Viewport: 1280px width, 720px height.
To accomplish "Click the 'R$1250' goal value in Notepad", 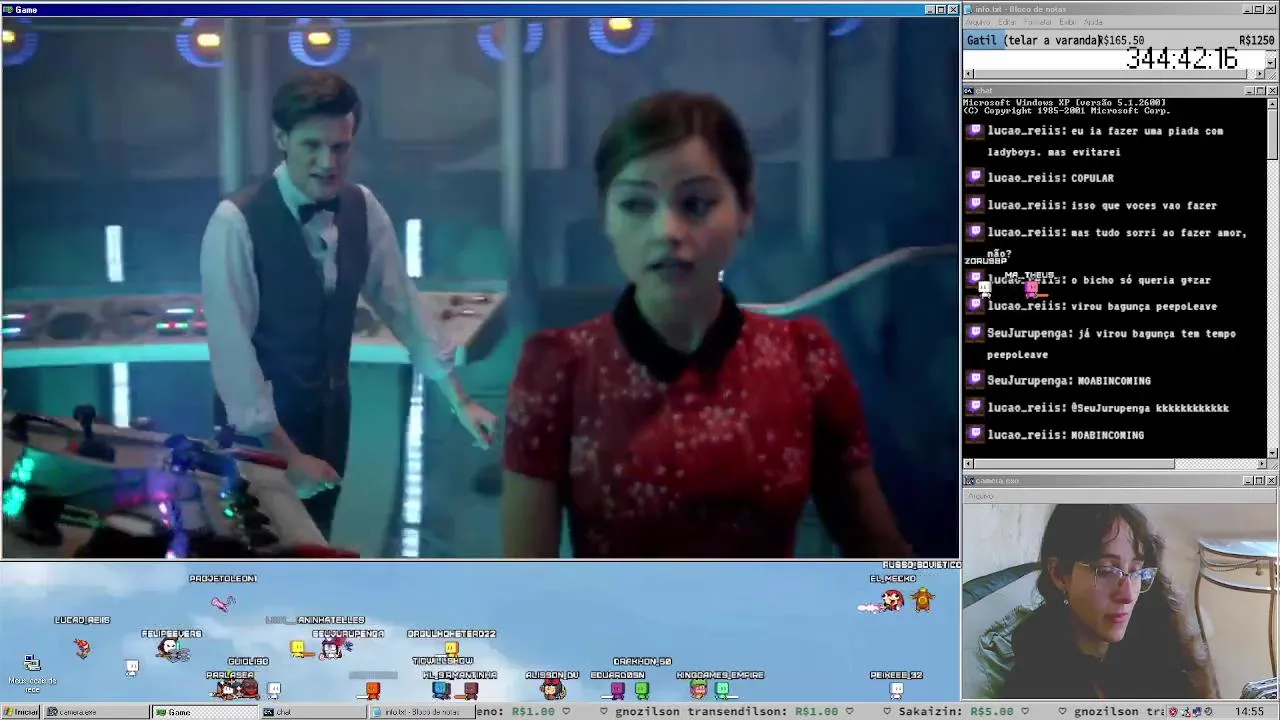I will click(1256, 41).
